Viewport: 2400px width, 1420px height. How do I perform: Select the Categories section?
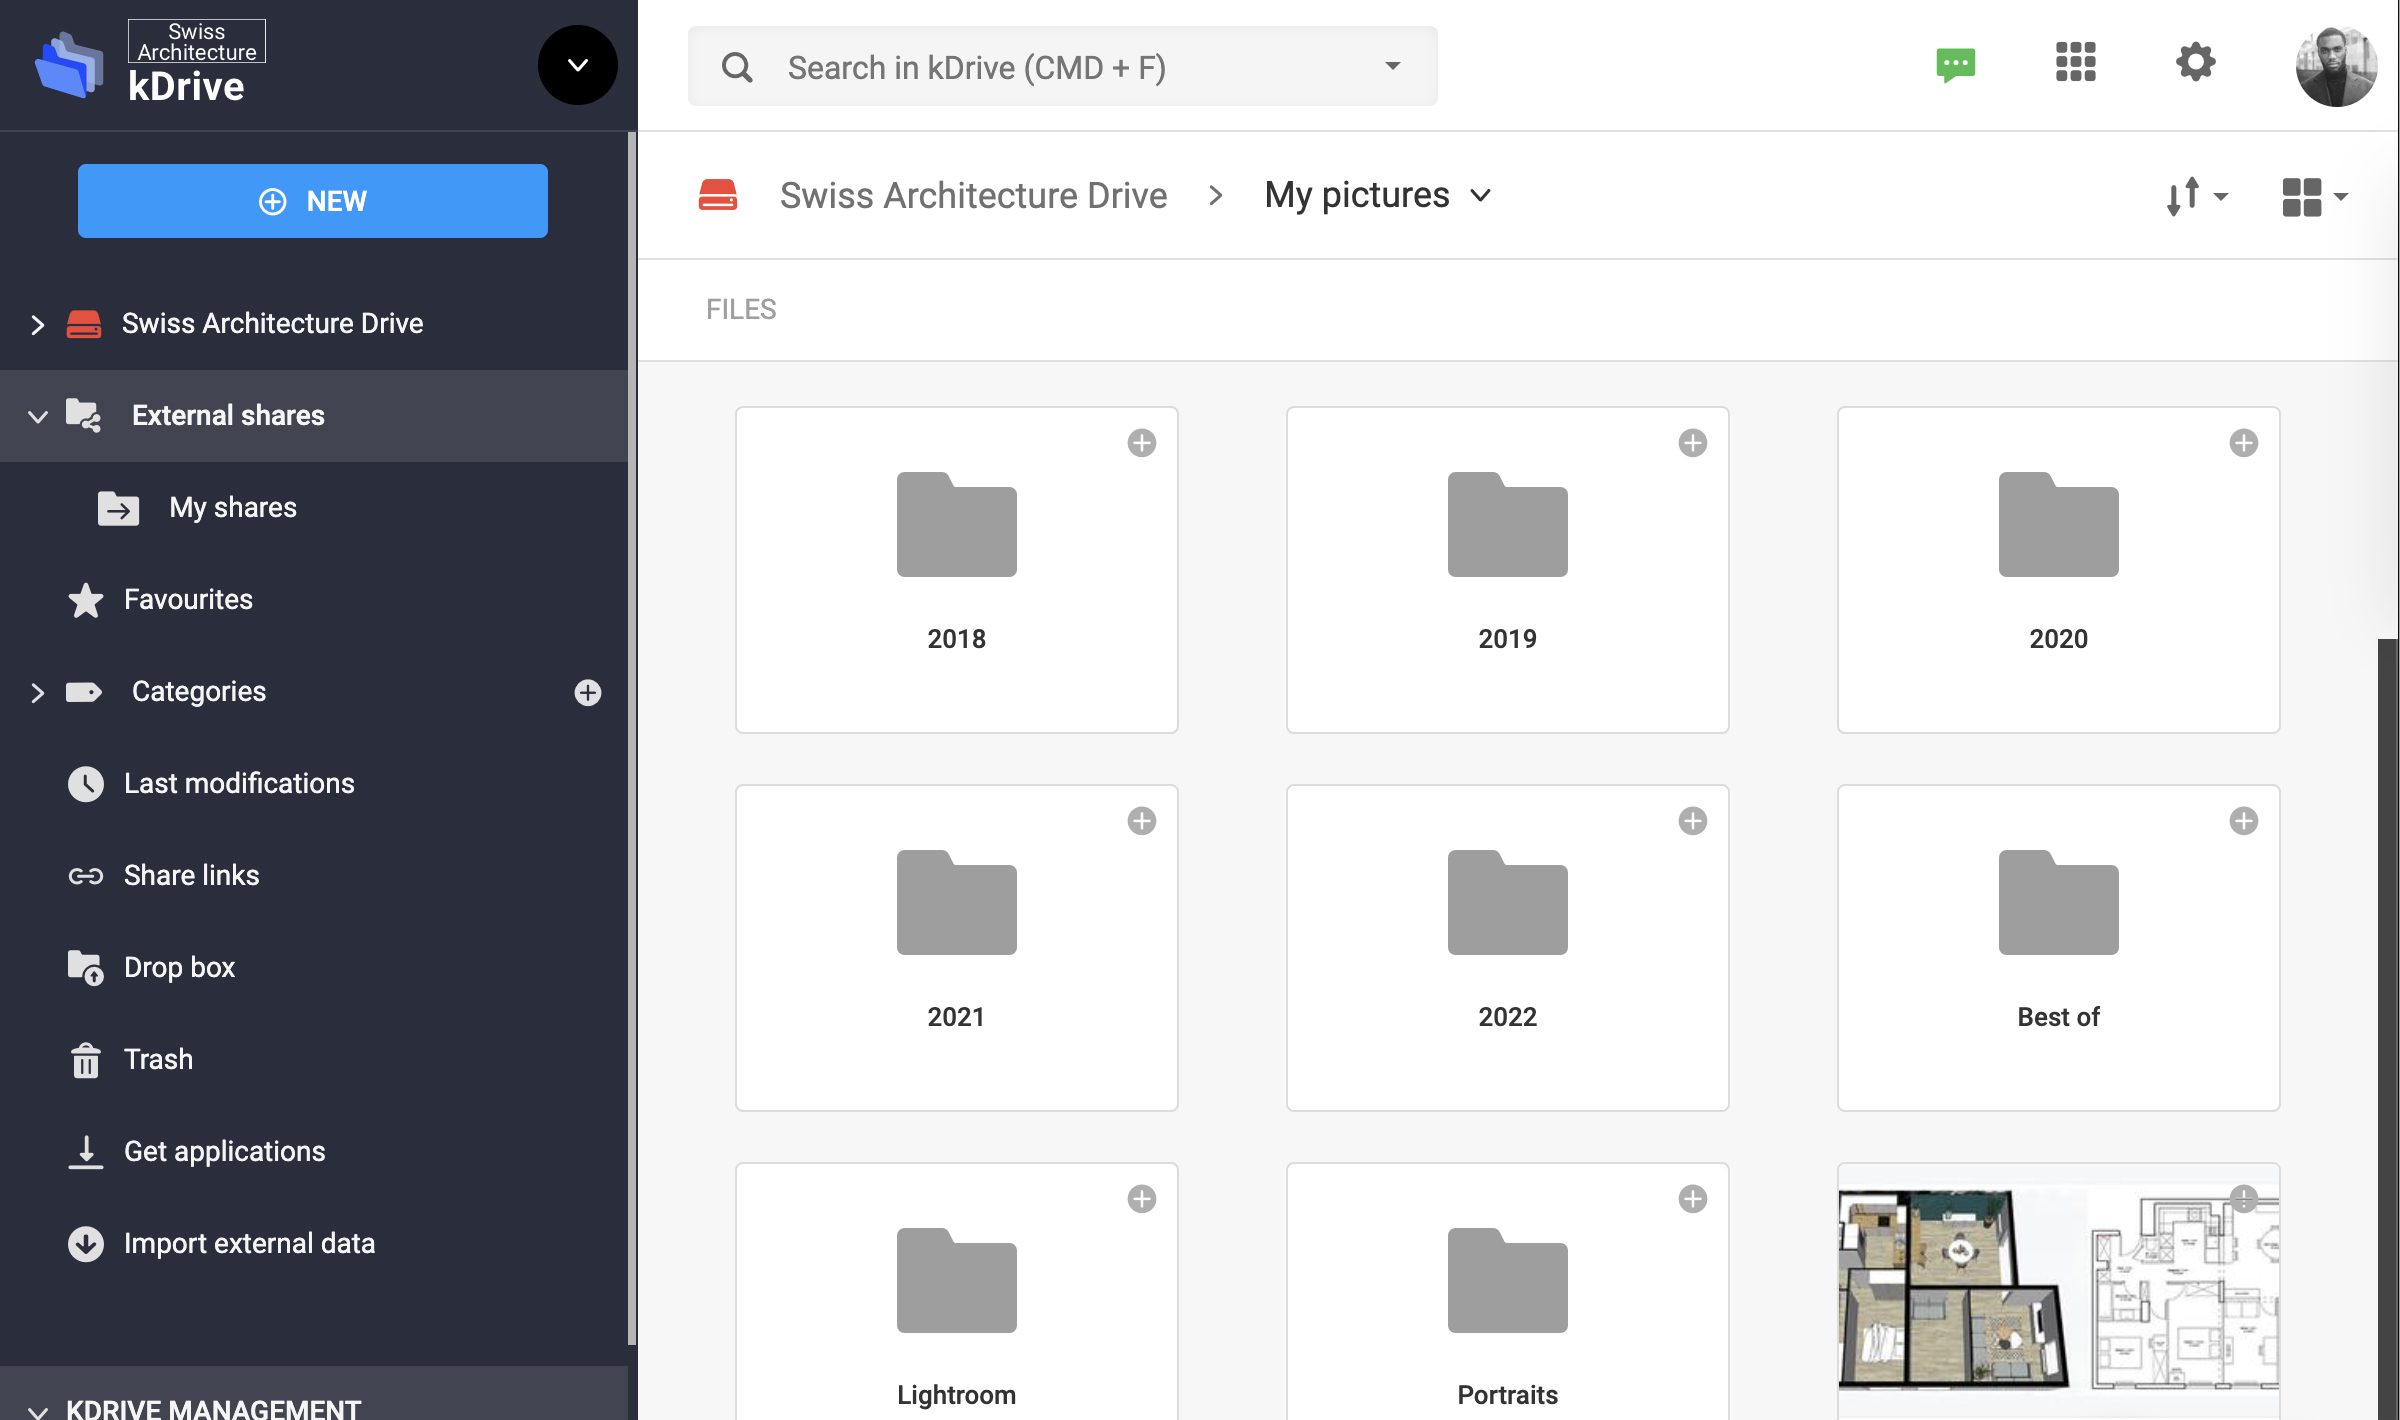pyautogui.click(x=198, y=691)
